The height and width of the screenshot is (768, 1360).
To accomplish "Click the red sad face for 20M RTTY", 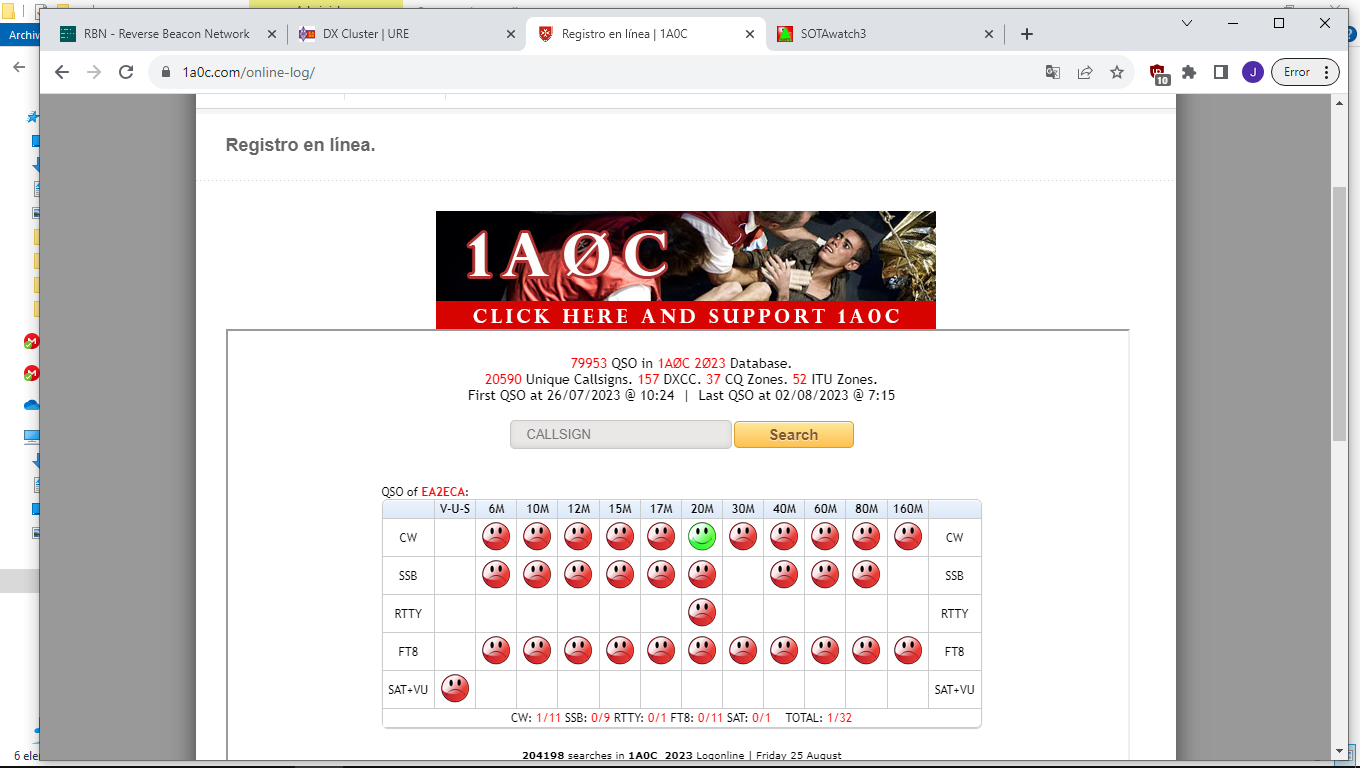I will pos(702,612).
